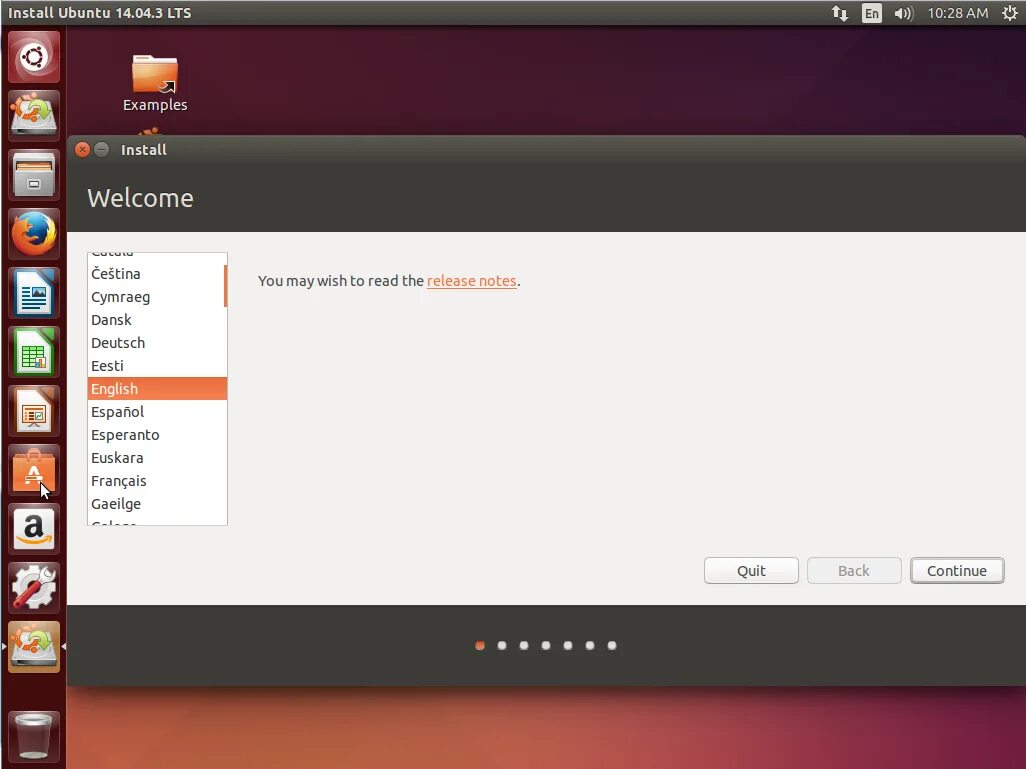Viewport: 1026px width, 769px height.
Task: Open the session power gear menu
Action: [1010, 13]
